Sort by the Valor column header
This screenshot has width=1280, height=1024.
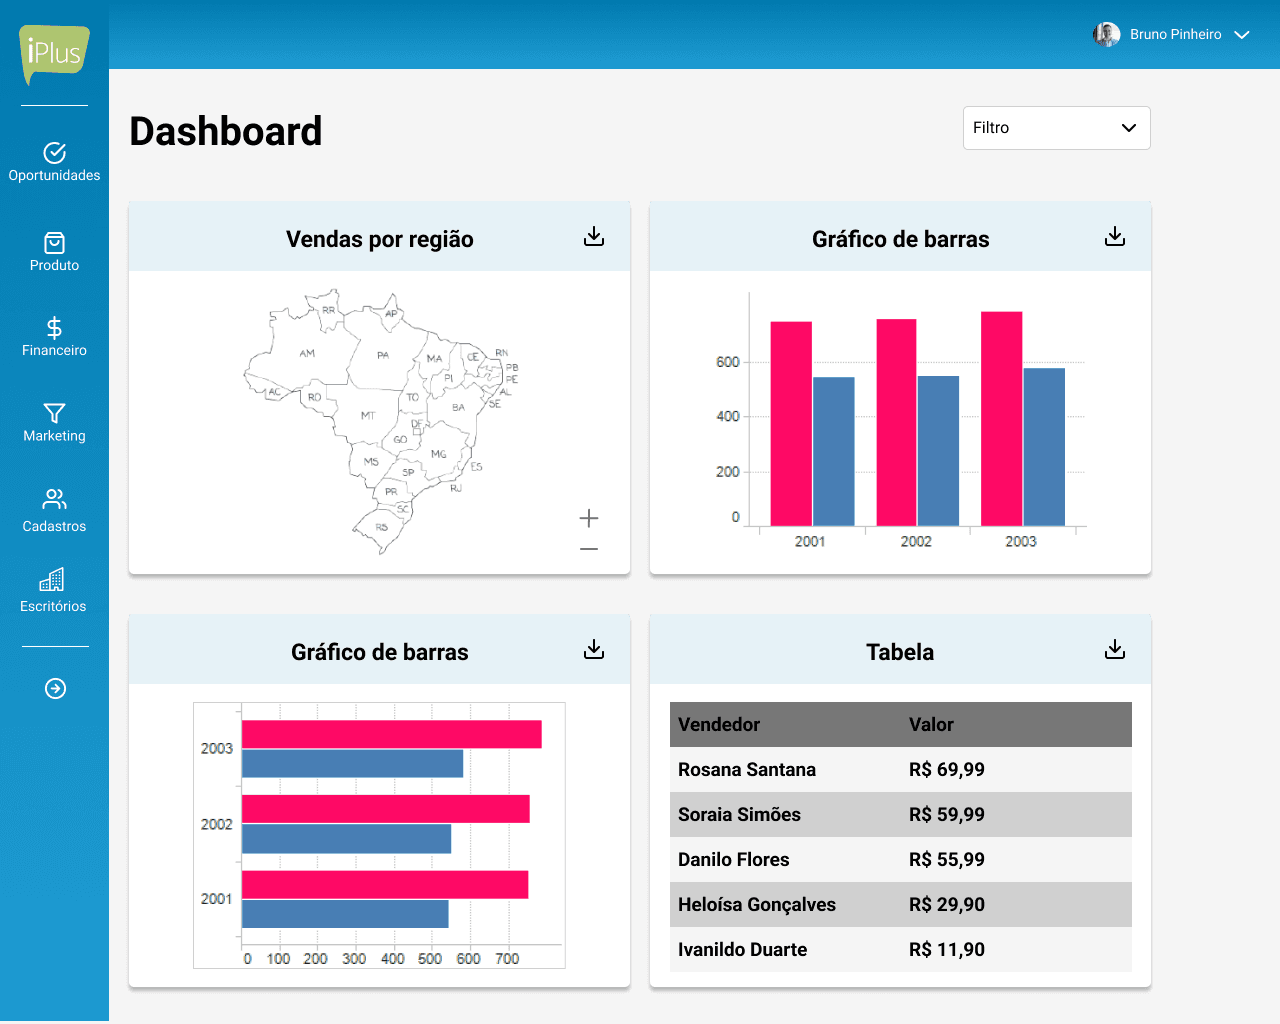(x=931, y=724)
